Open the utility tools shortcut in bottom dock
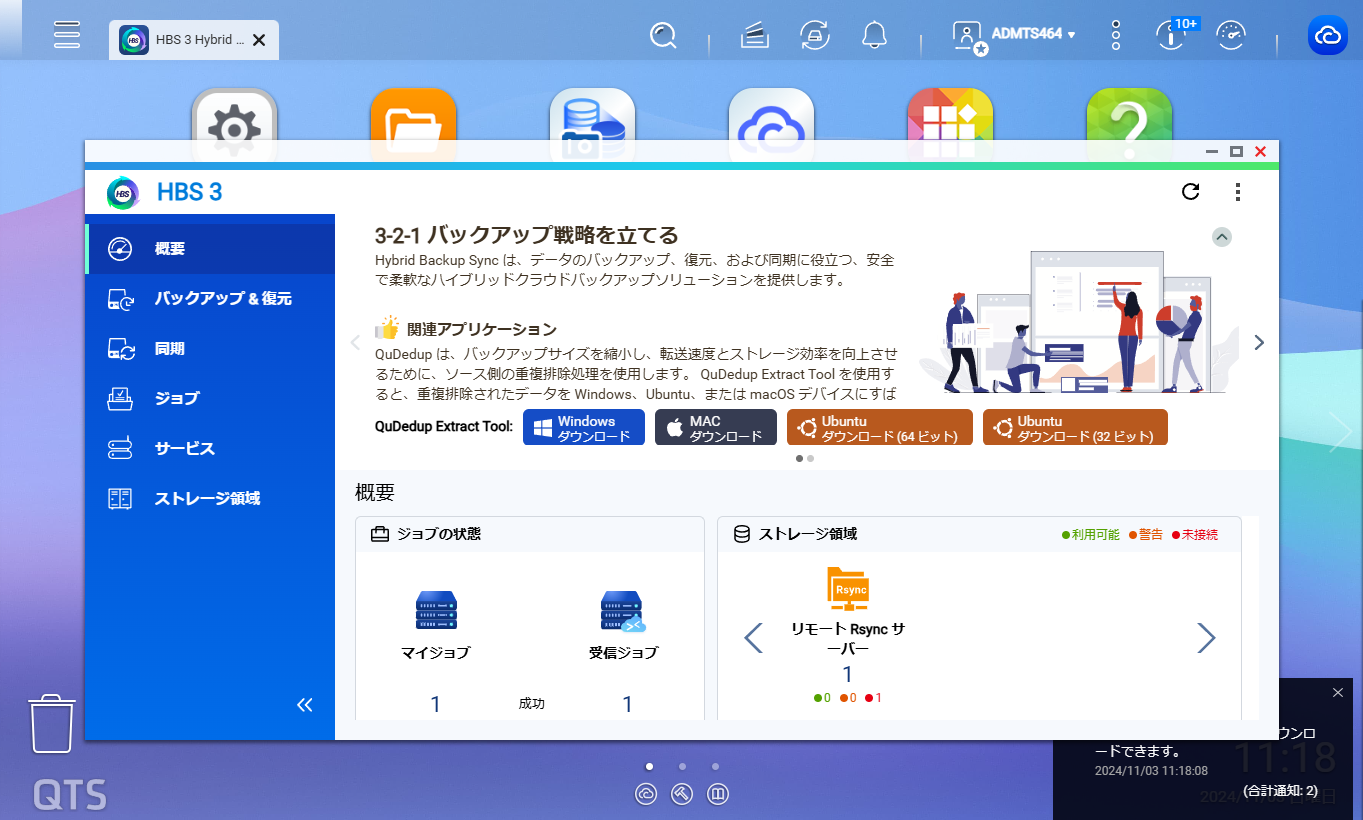This screenshot has width=1363, height=820. pyautogui.click(x=682, y=794)
